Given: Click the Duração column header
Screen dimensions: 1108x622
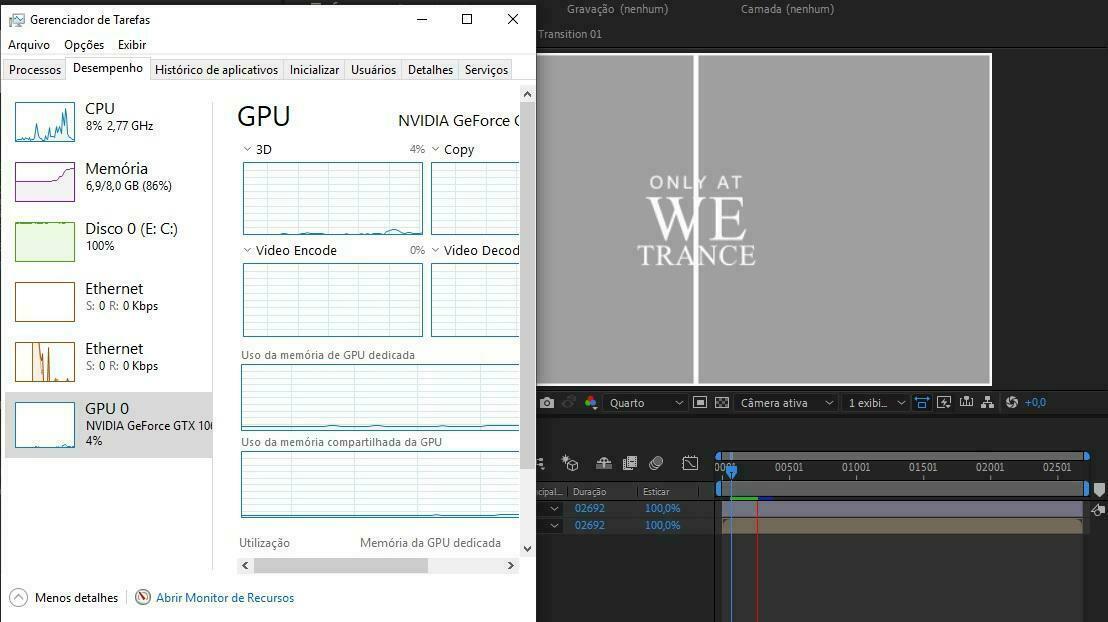Looking at the screenshot, I should point(589,492).
